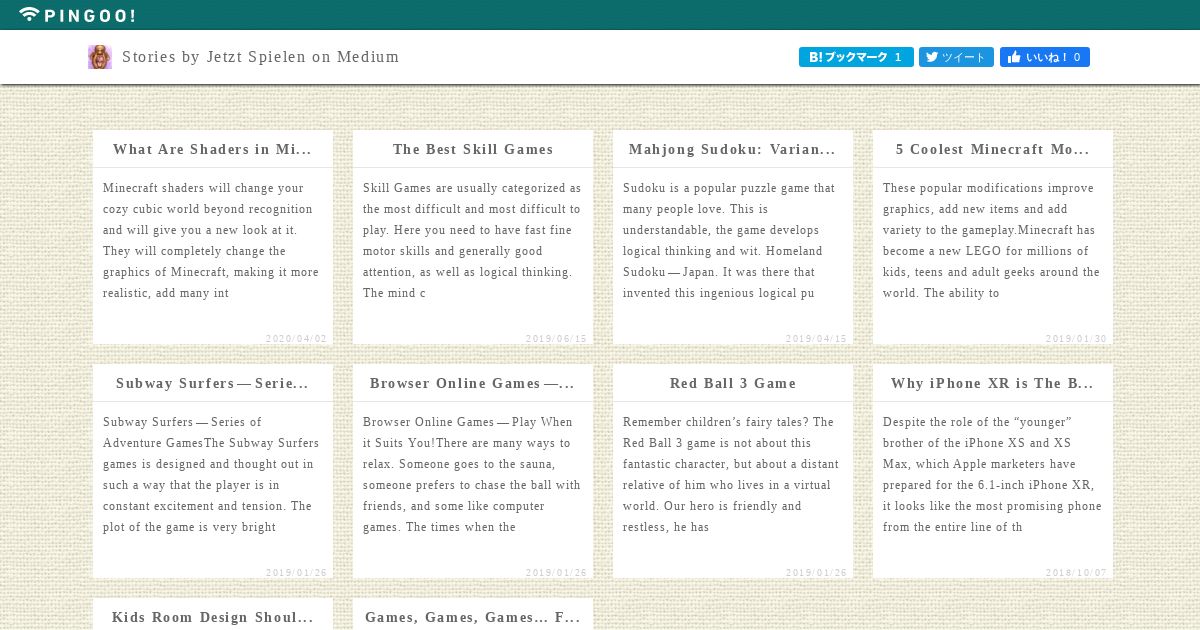This screenshot has width=1200, height=630.
Task: Click the date 2020/04/02
Action: pos(296,339)
